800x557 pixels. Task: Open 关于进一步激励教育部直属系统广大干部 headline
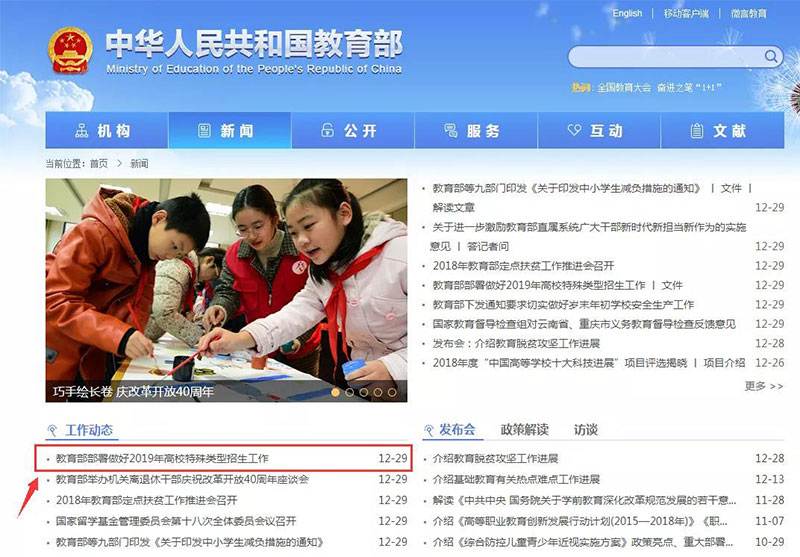tap(589, 227)
